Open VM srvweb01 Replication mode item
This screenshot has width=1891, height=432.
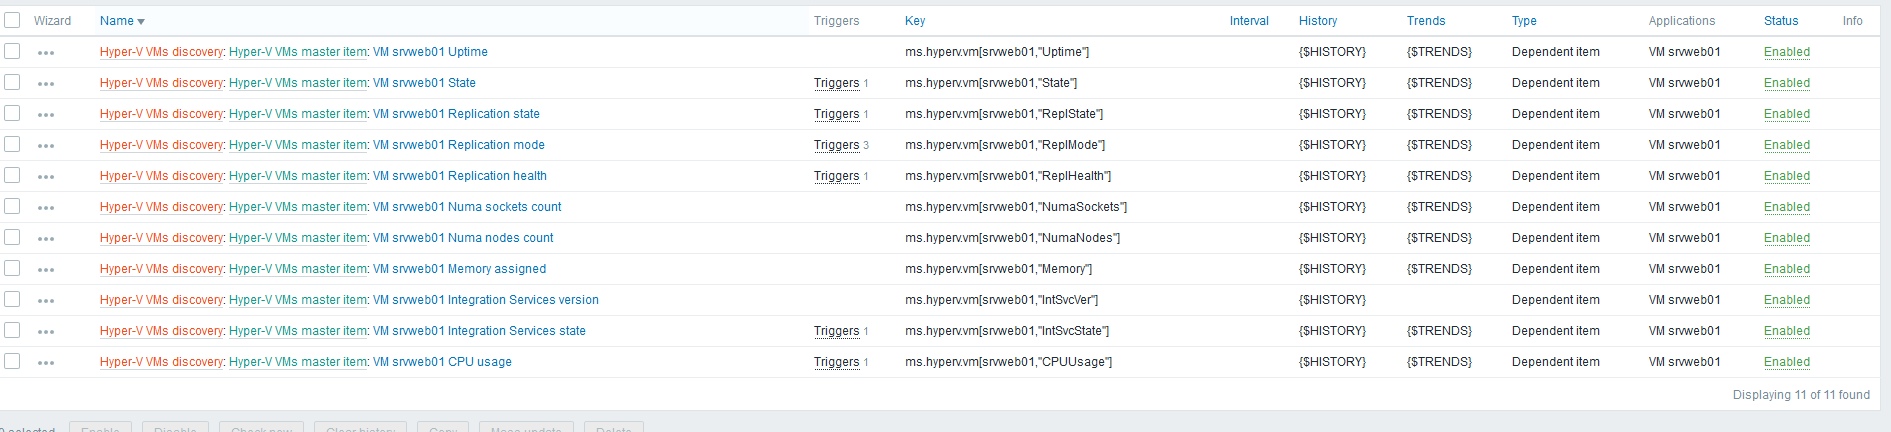(x=459, y=145)
